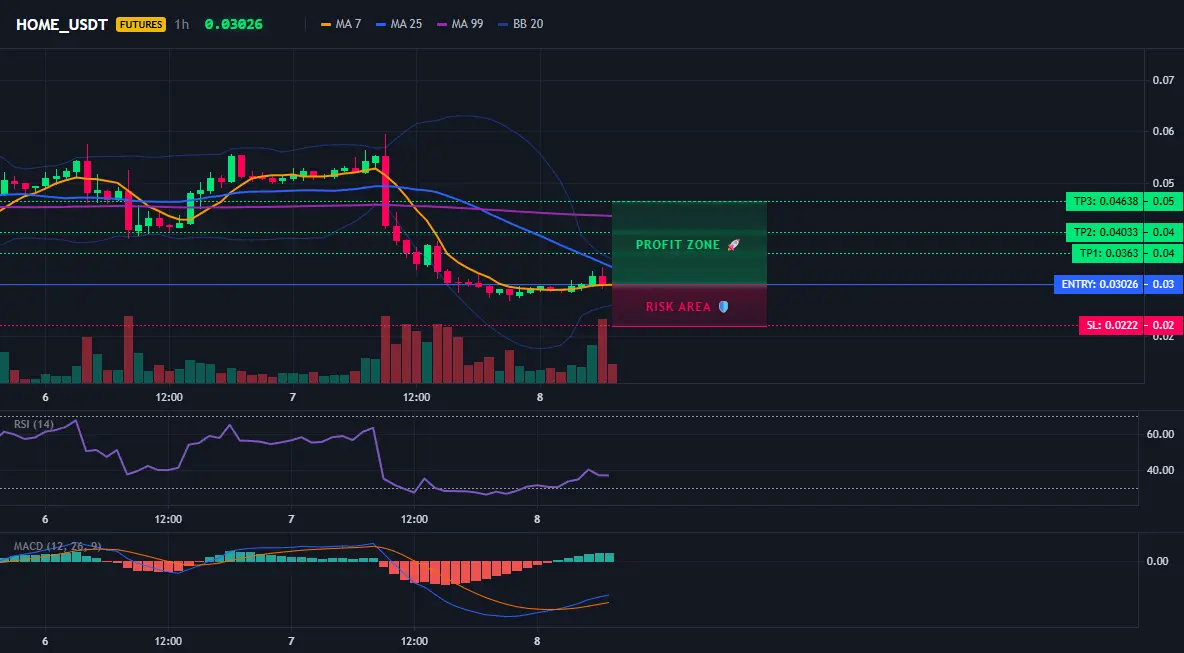Screen dimensions: 1184x653
Task: Click the BB 20 legend entry
Action: point(521,24)
